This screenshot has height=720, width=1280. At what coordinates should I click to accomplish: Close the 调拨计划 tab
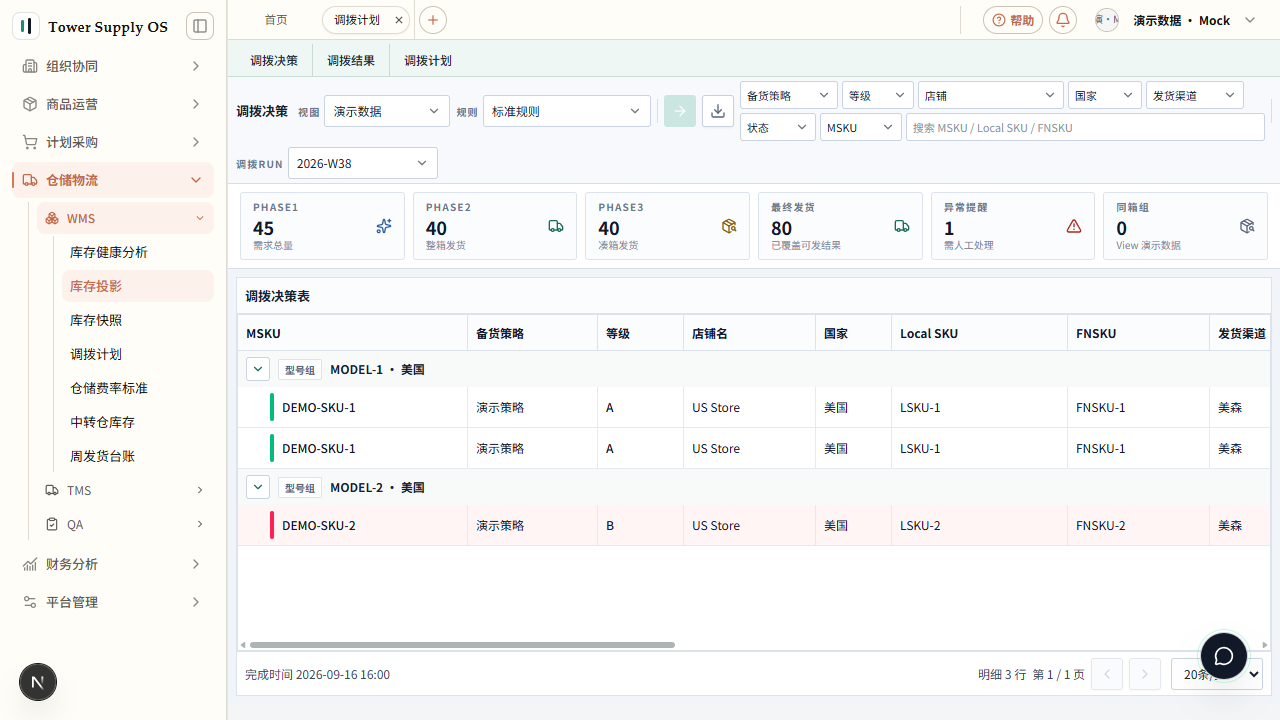(399, 20)
